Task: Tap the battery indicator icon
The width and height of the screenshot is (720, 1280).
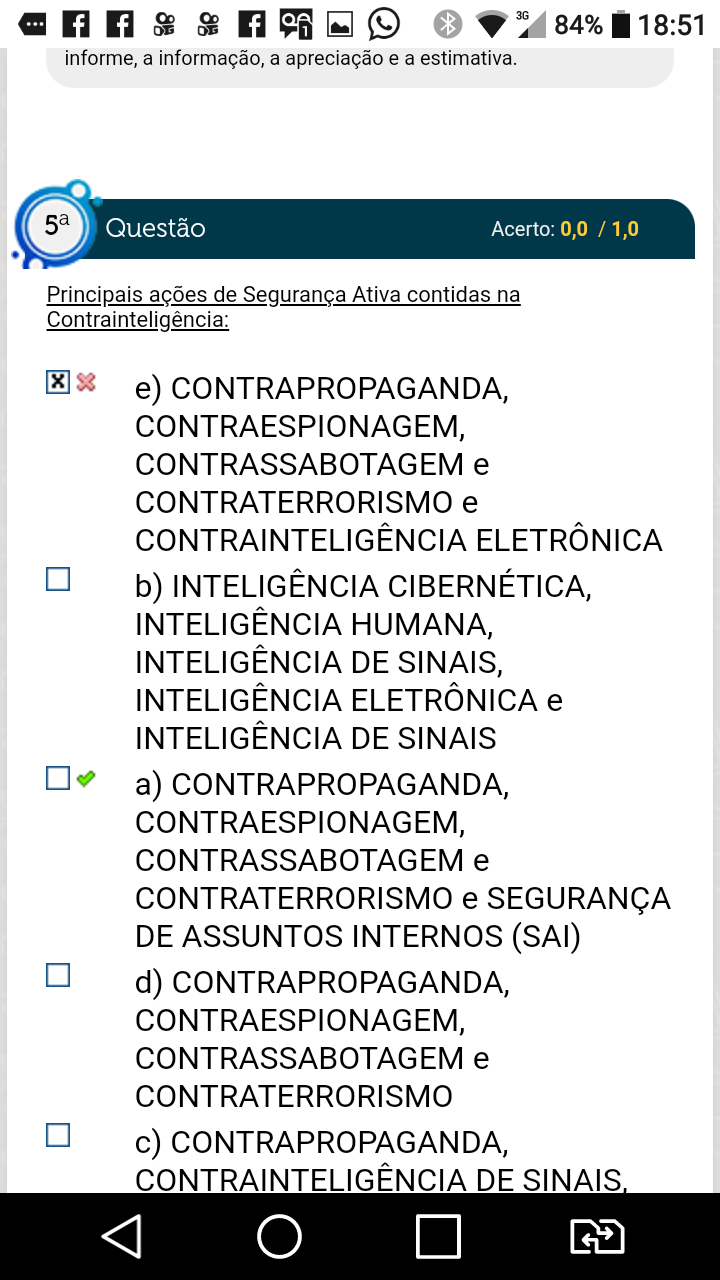Action: tap(620, 24)
